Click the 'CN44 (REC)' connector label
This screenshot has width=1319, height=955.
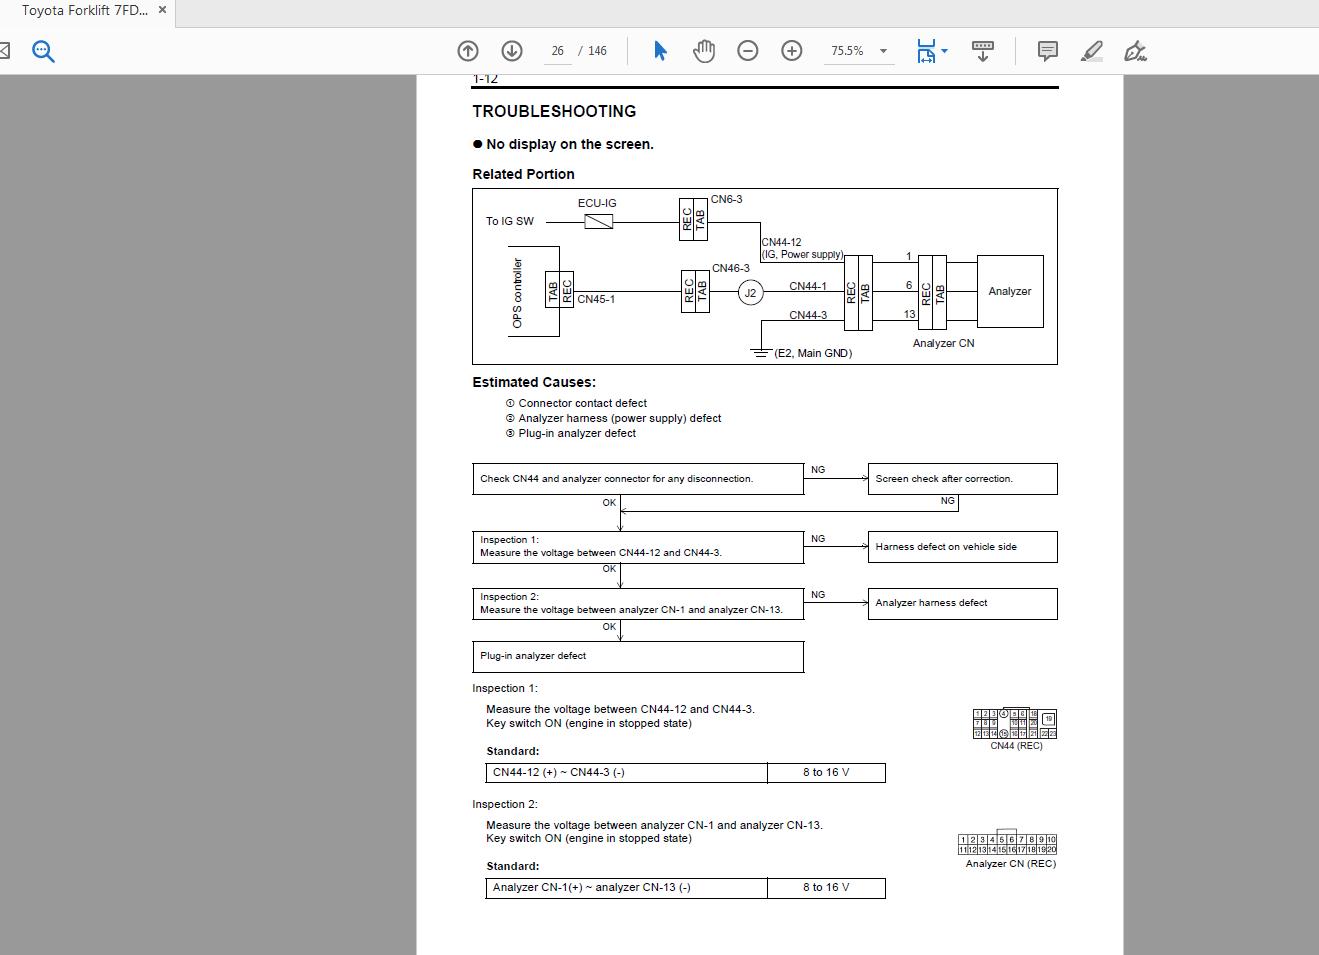coord(1016,746)
